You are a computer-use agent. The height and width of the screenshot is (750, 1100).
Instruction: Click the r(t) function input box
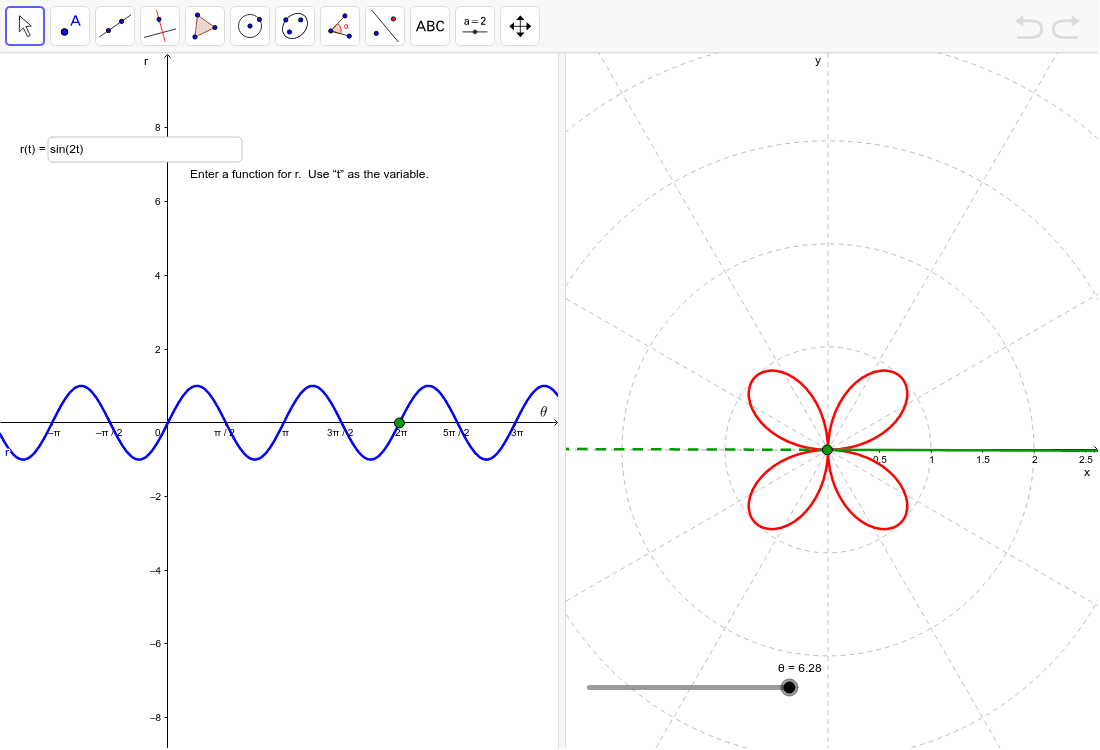145,149
